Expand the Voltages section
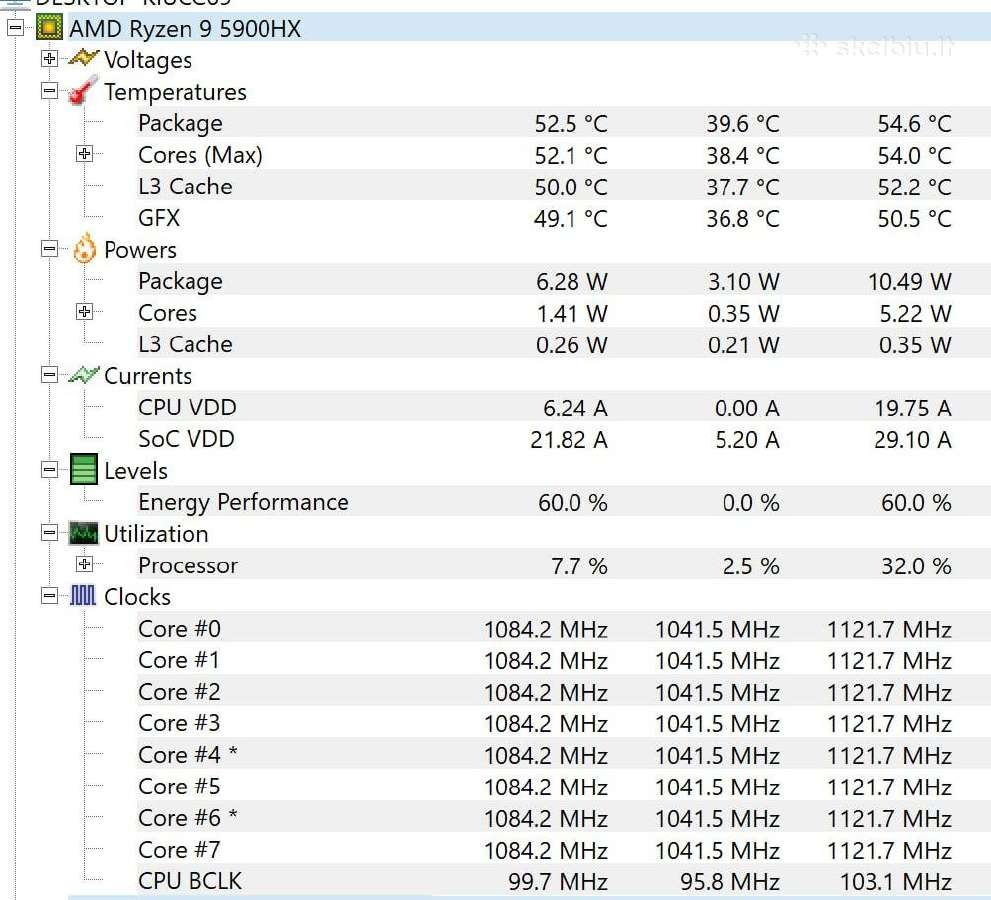 [49, 59]
